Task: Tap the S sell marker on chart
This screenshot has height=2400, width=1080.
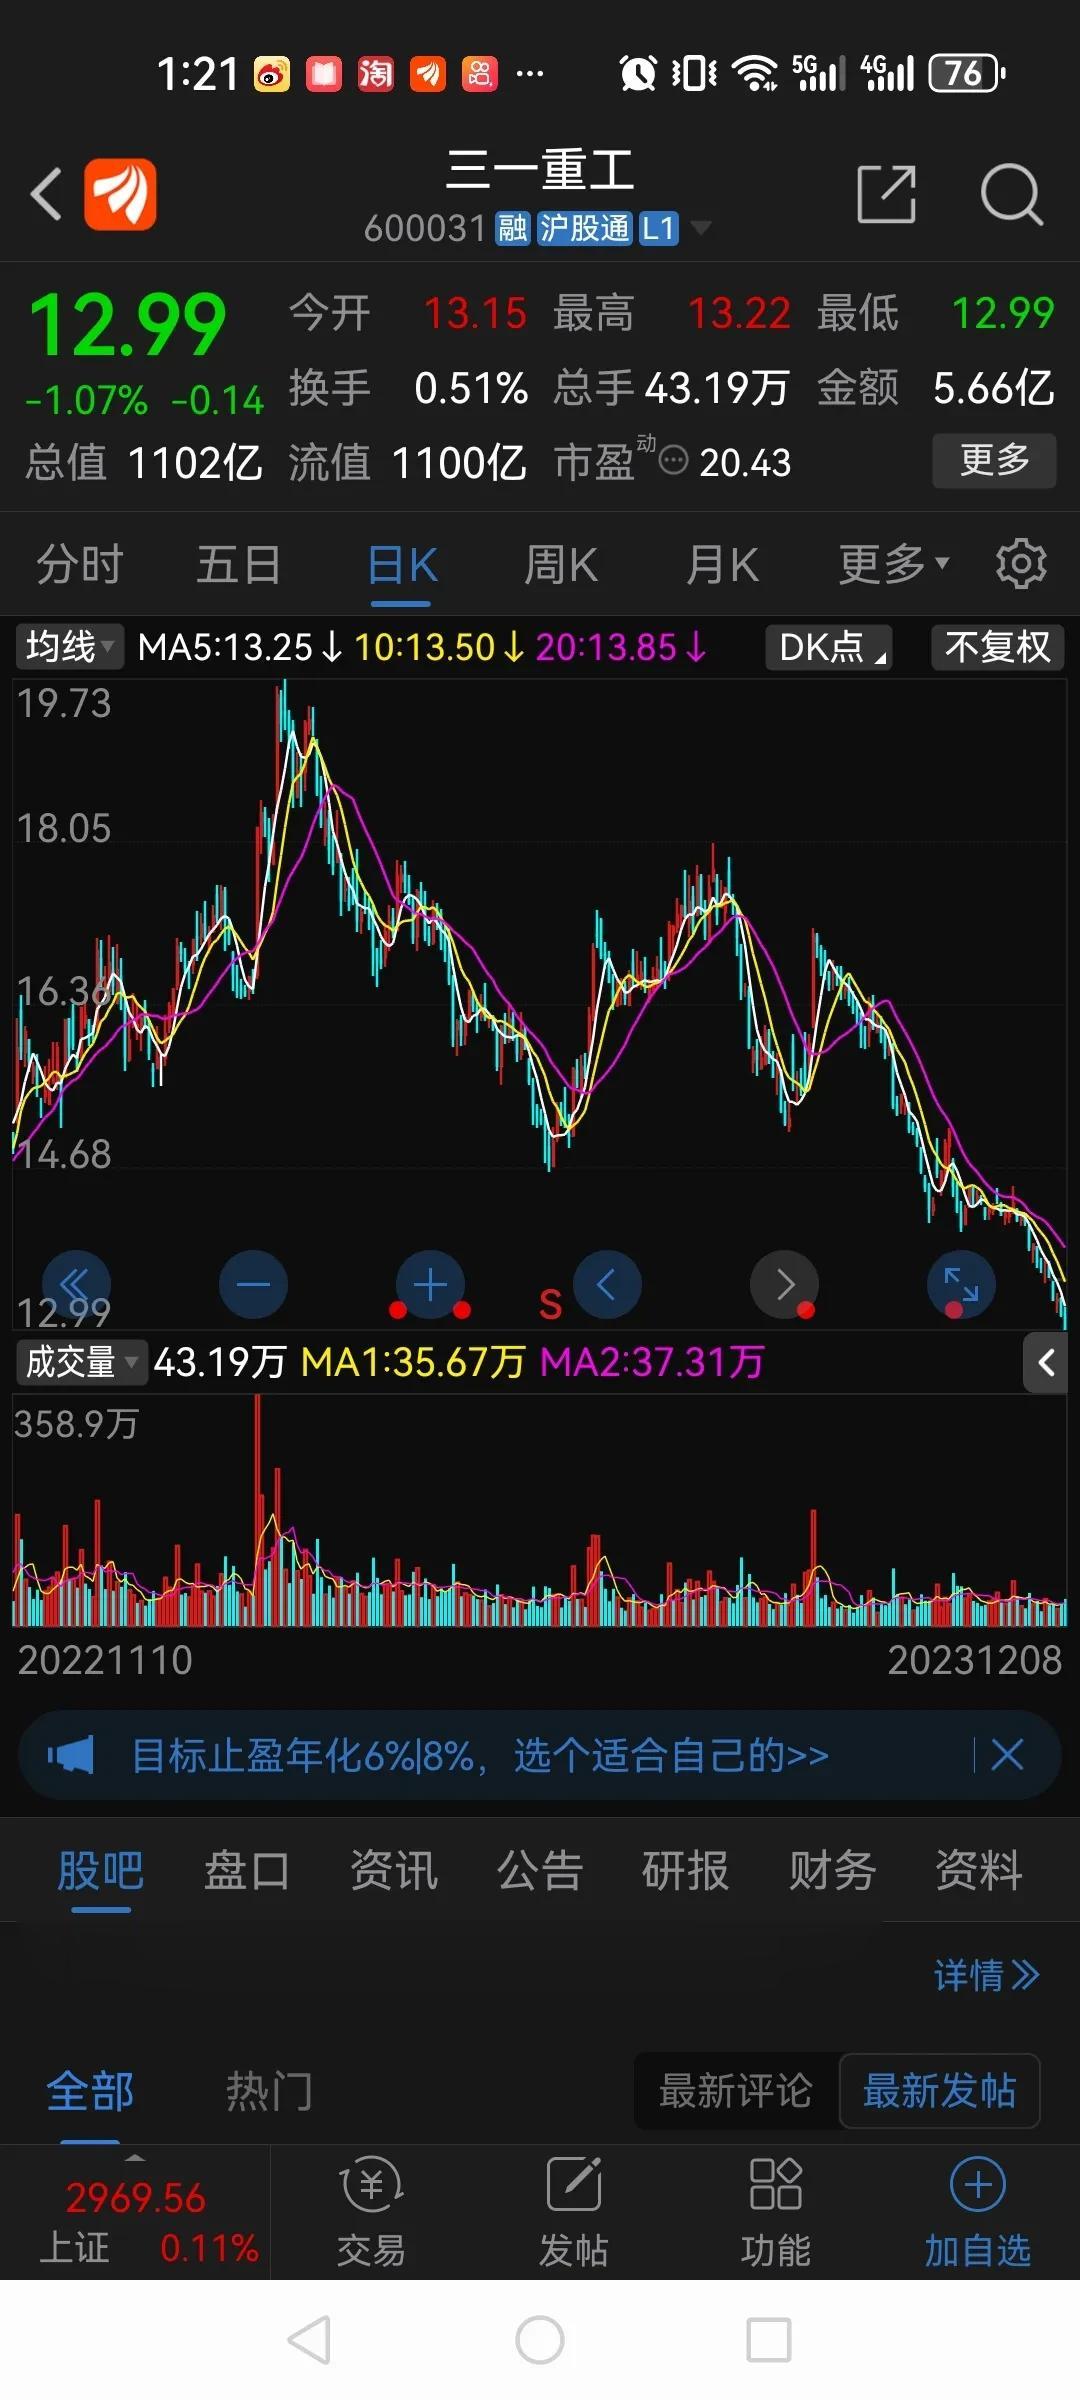Action: (550, 1304)
